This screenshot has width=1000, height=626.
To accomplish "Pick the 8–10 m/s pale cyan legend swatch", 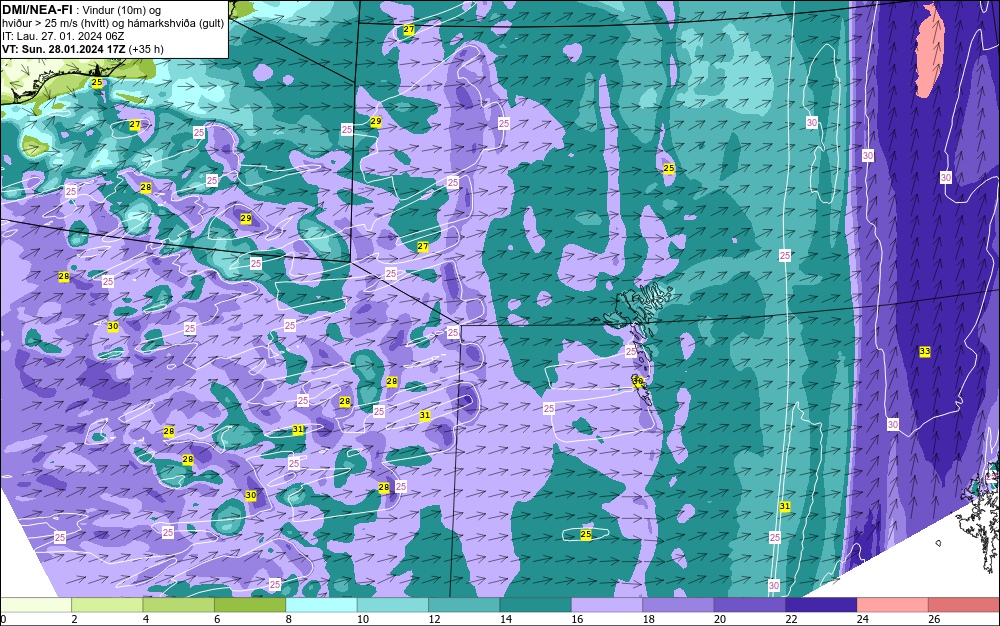I will tap(321, 605).
